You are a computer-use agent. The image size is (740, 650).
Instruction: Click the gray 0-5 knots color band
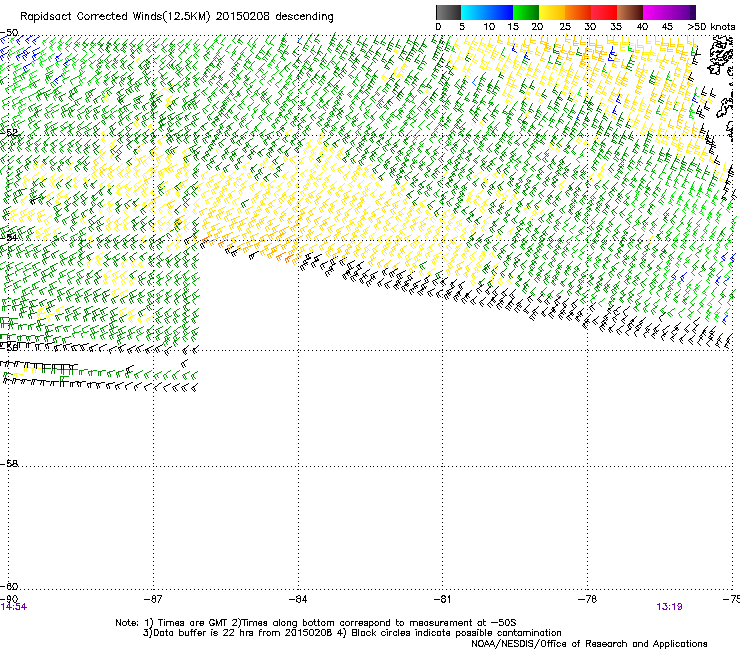pos(448,12)
